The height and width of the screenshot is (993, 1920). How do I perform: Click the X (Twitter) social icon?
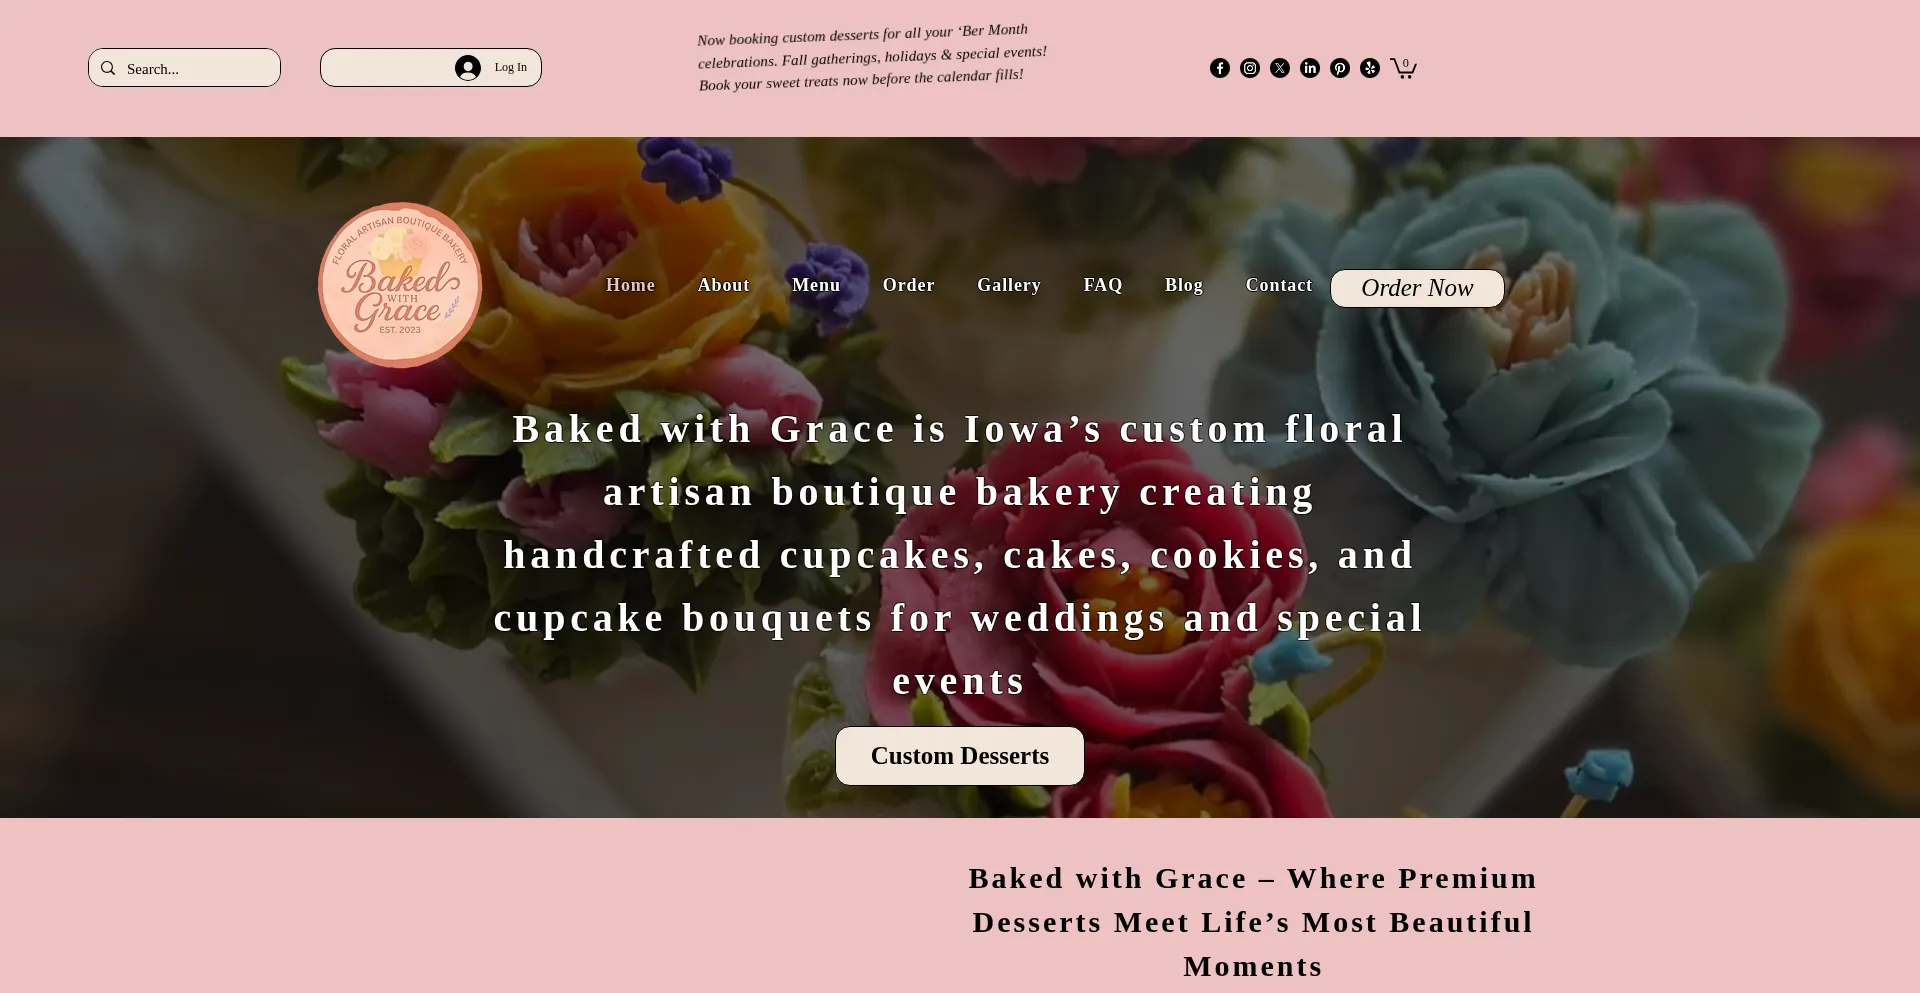[1280, 68]
